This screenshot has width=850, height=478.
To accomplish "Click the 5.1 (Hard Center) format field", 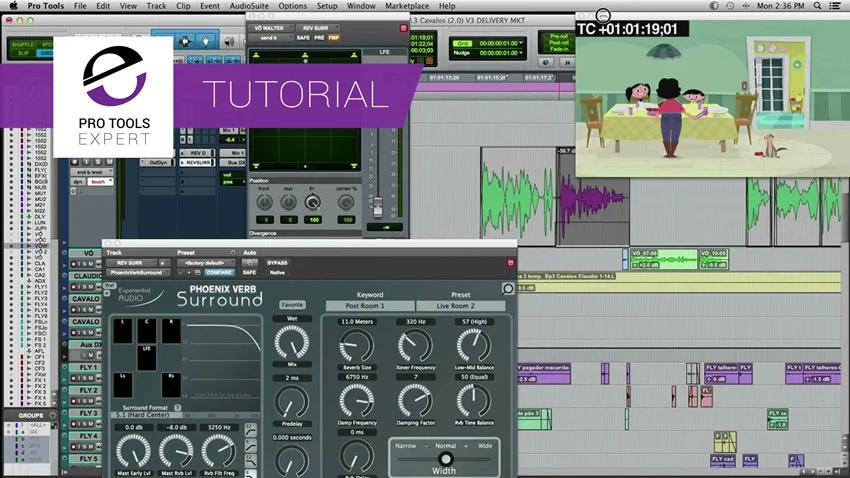I will 146,415.
